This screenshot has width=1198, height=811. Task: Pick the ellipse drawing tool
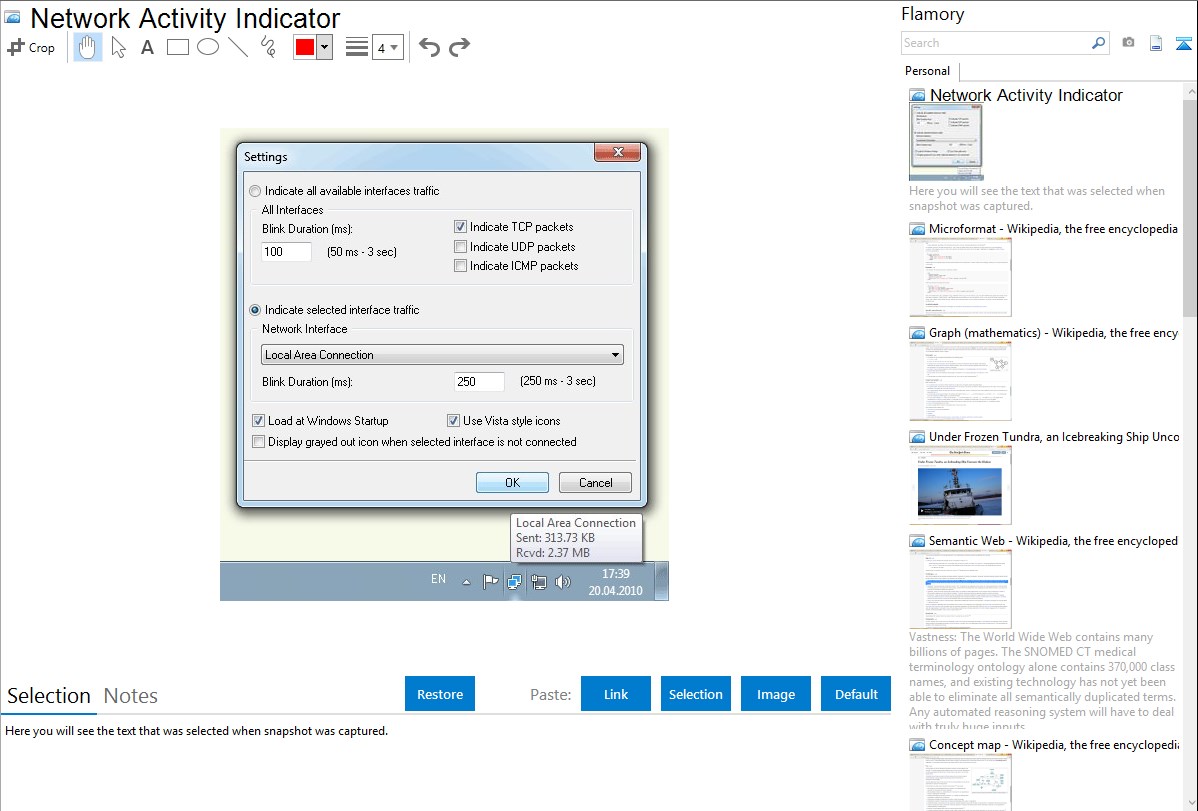pos(208,47)
